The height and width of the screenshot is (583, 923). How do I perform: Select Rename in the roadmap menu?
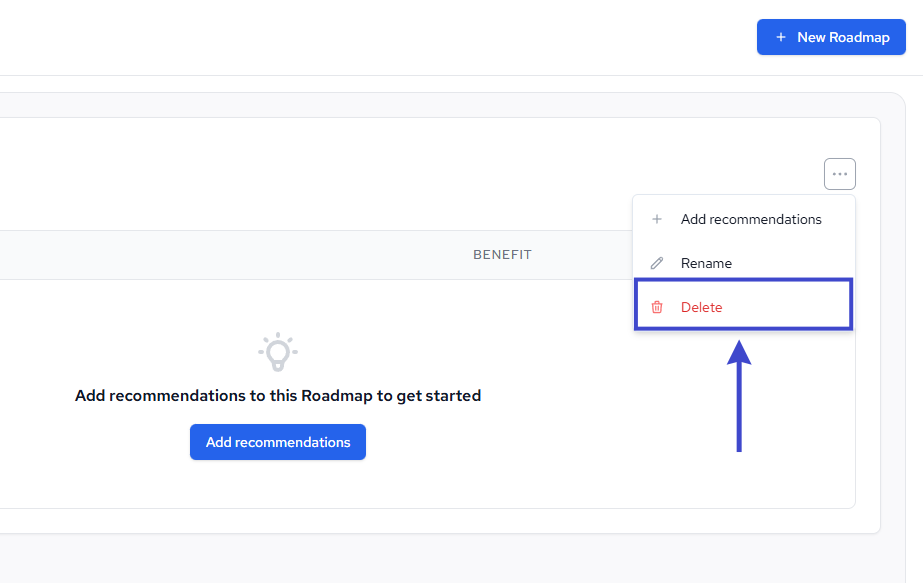click(706, 263)
